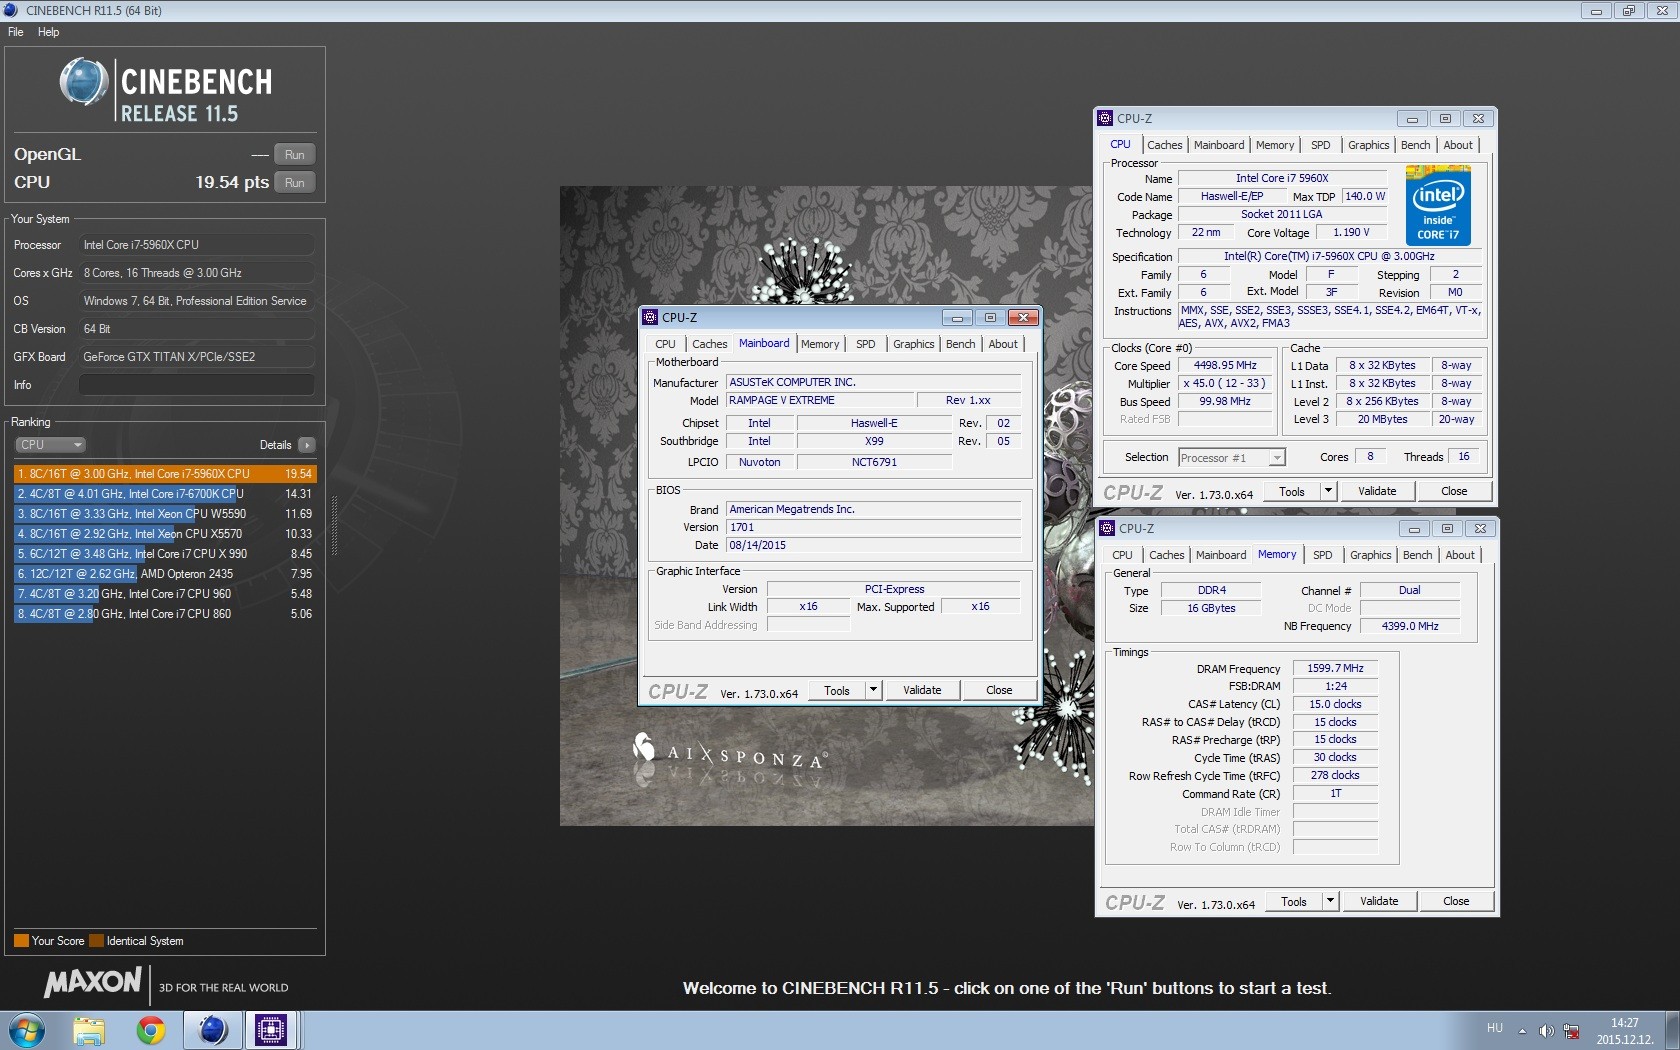The height and width of the screenshot is (1050, 1680).
Task: Open Caches tab in bottom CPU-Z Memory window
Action: pyautogui.click(x=1167, y=555)
